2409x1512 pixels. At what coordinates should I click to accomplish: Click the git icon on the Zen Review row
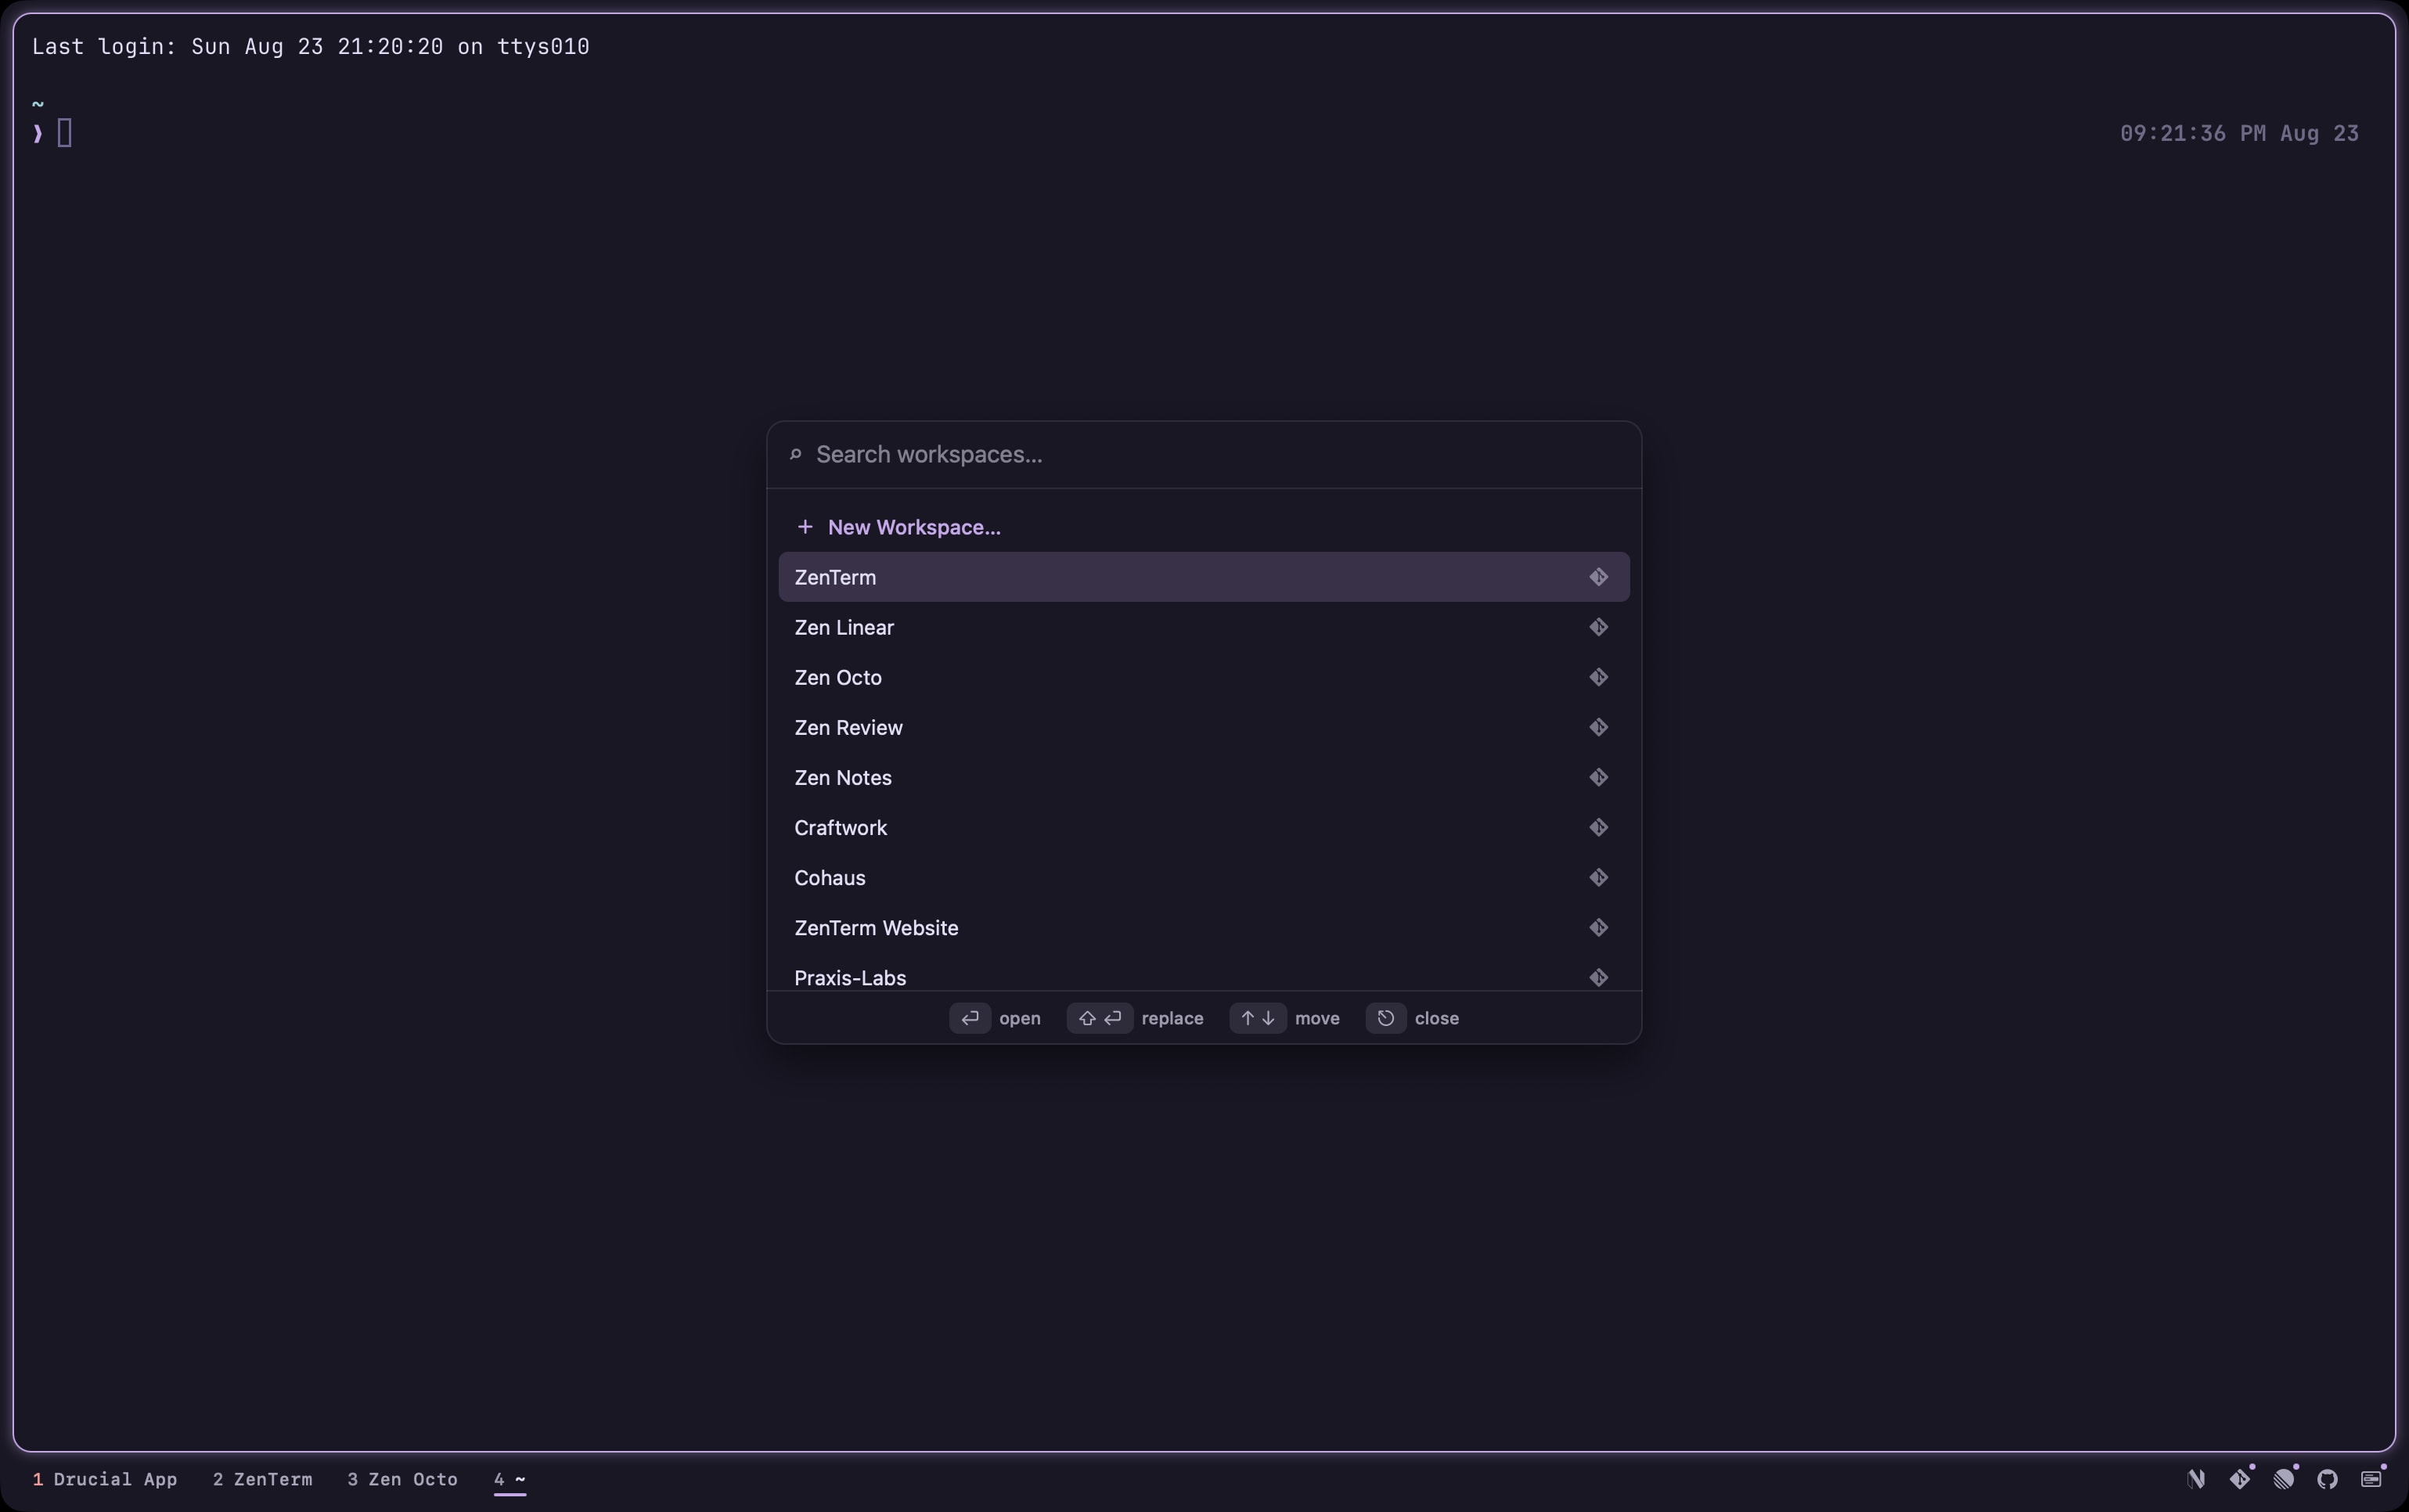1598,727
